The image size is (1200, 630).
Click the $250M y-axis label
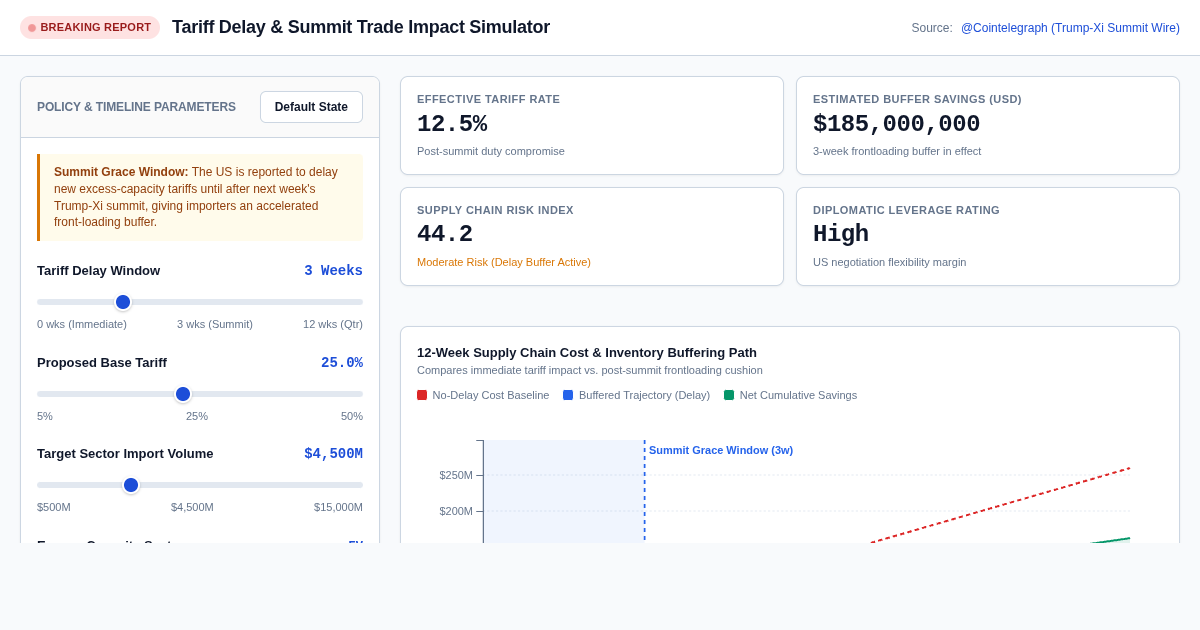[456, 475]
